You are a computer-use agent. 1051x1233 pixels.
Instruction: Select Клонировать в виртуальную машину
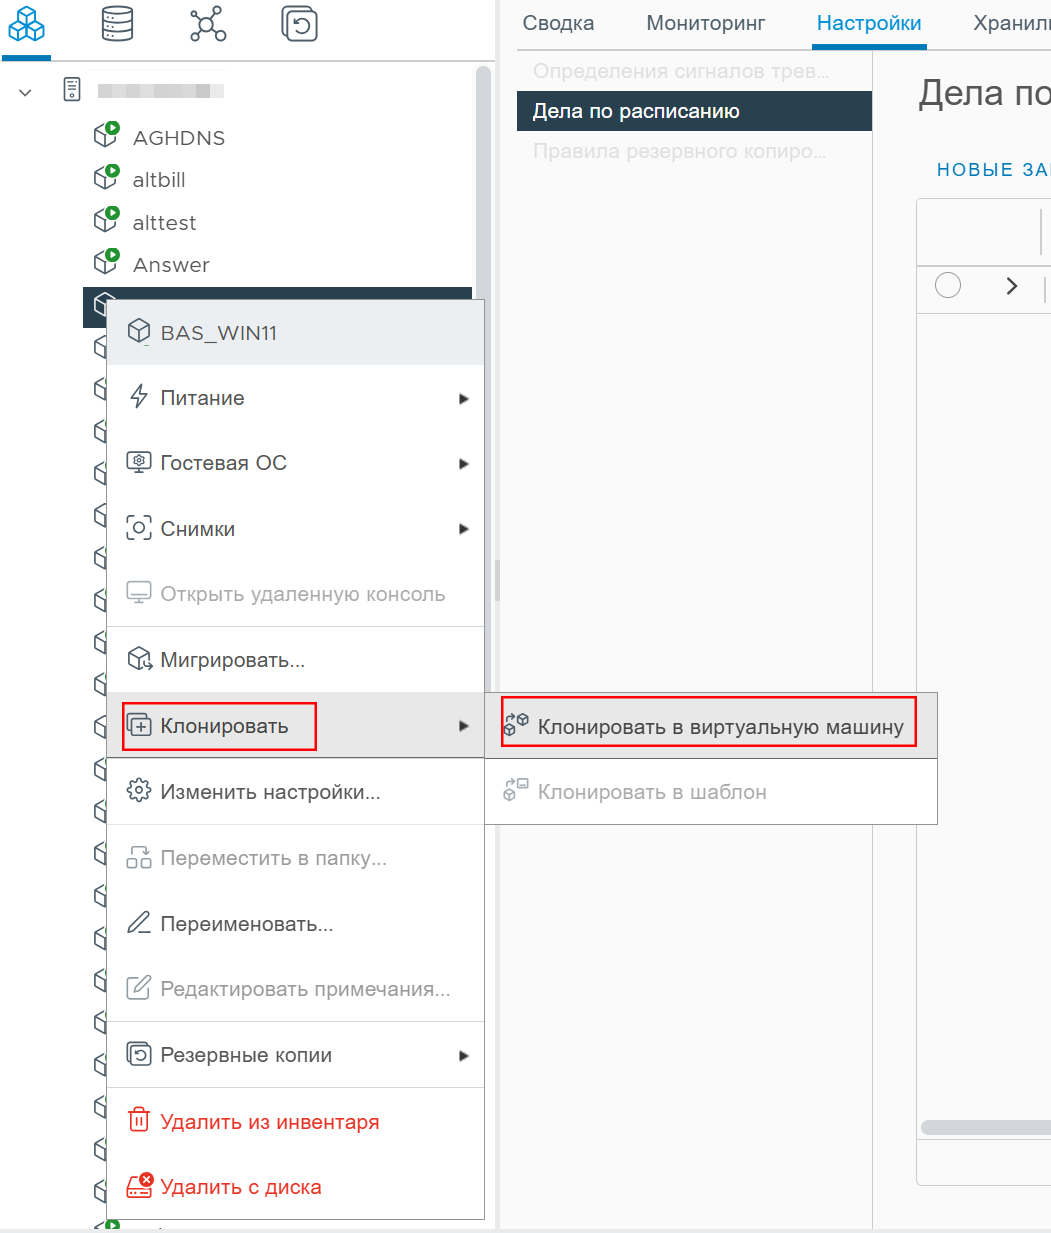[x=711, y=726]
